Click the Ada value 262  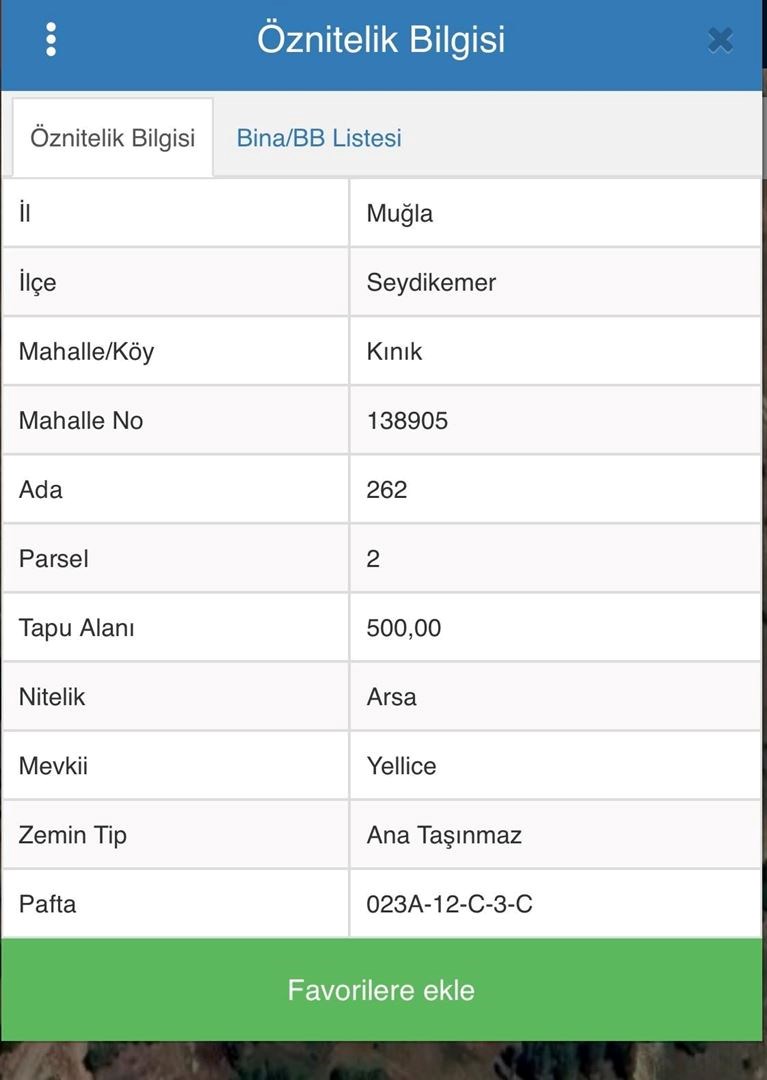[387, 490]
